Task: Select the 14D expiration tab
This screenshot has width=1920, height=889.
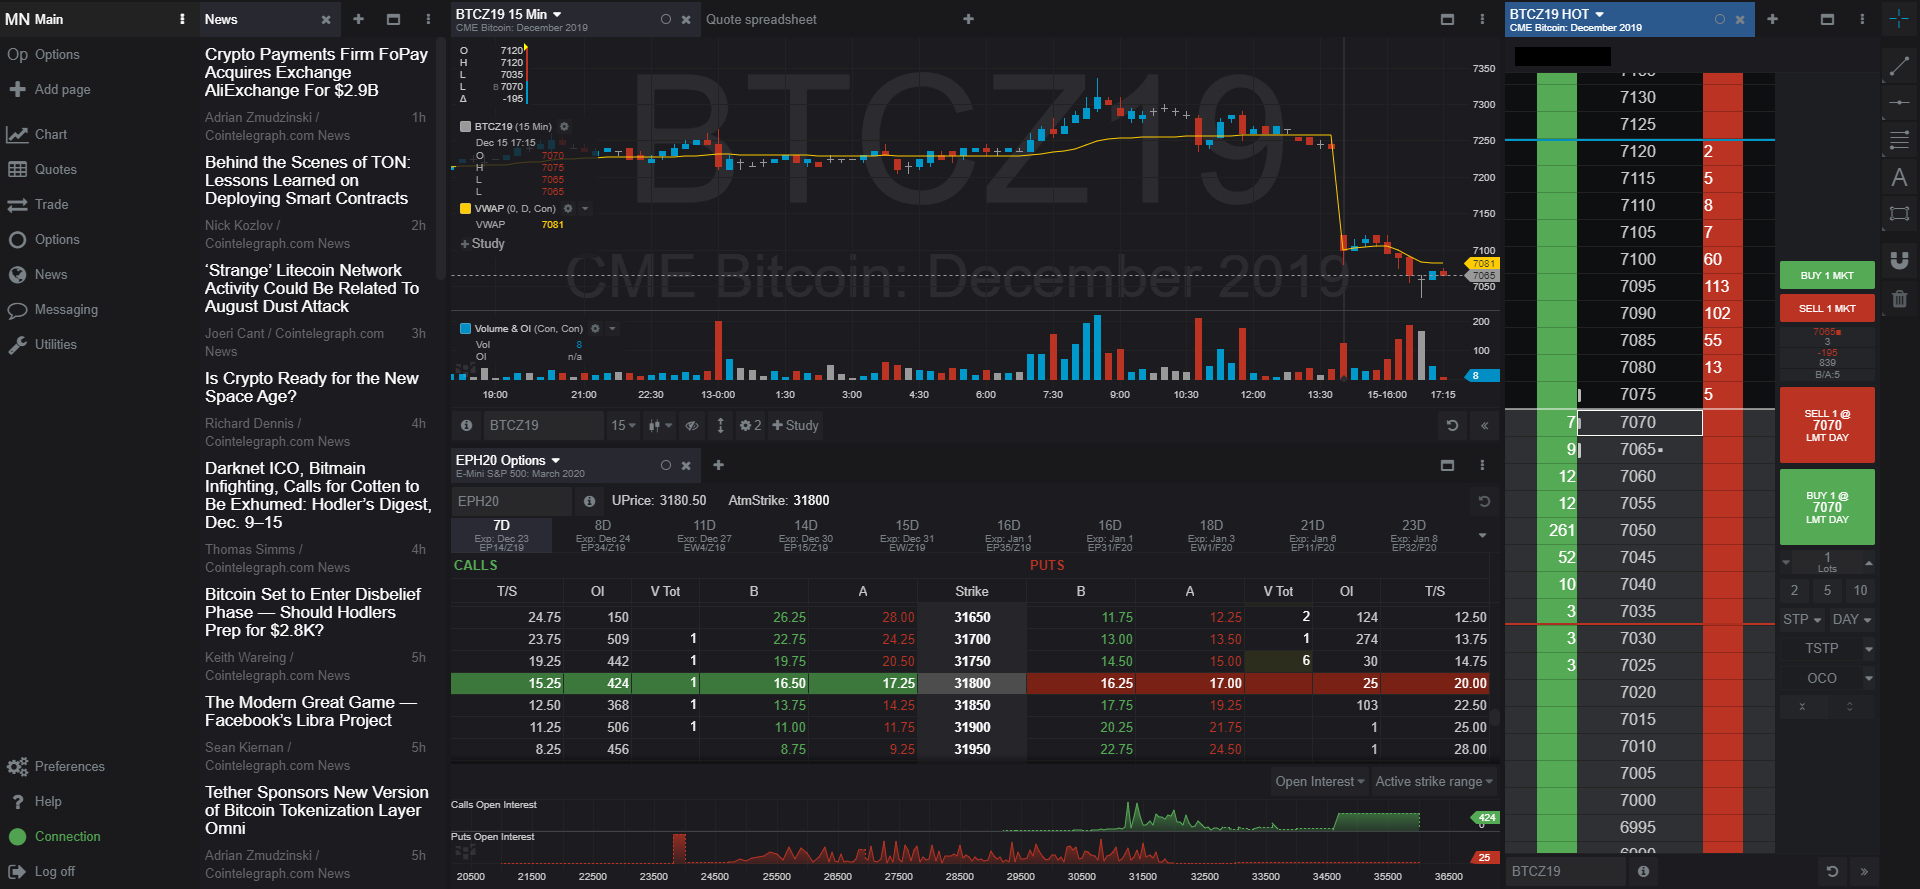Action: pos(805,535)
